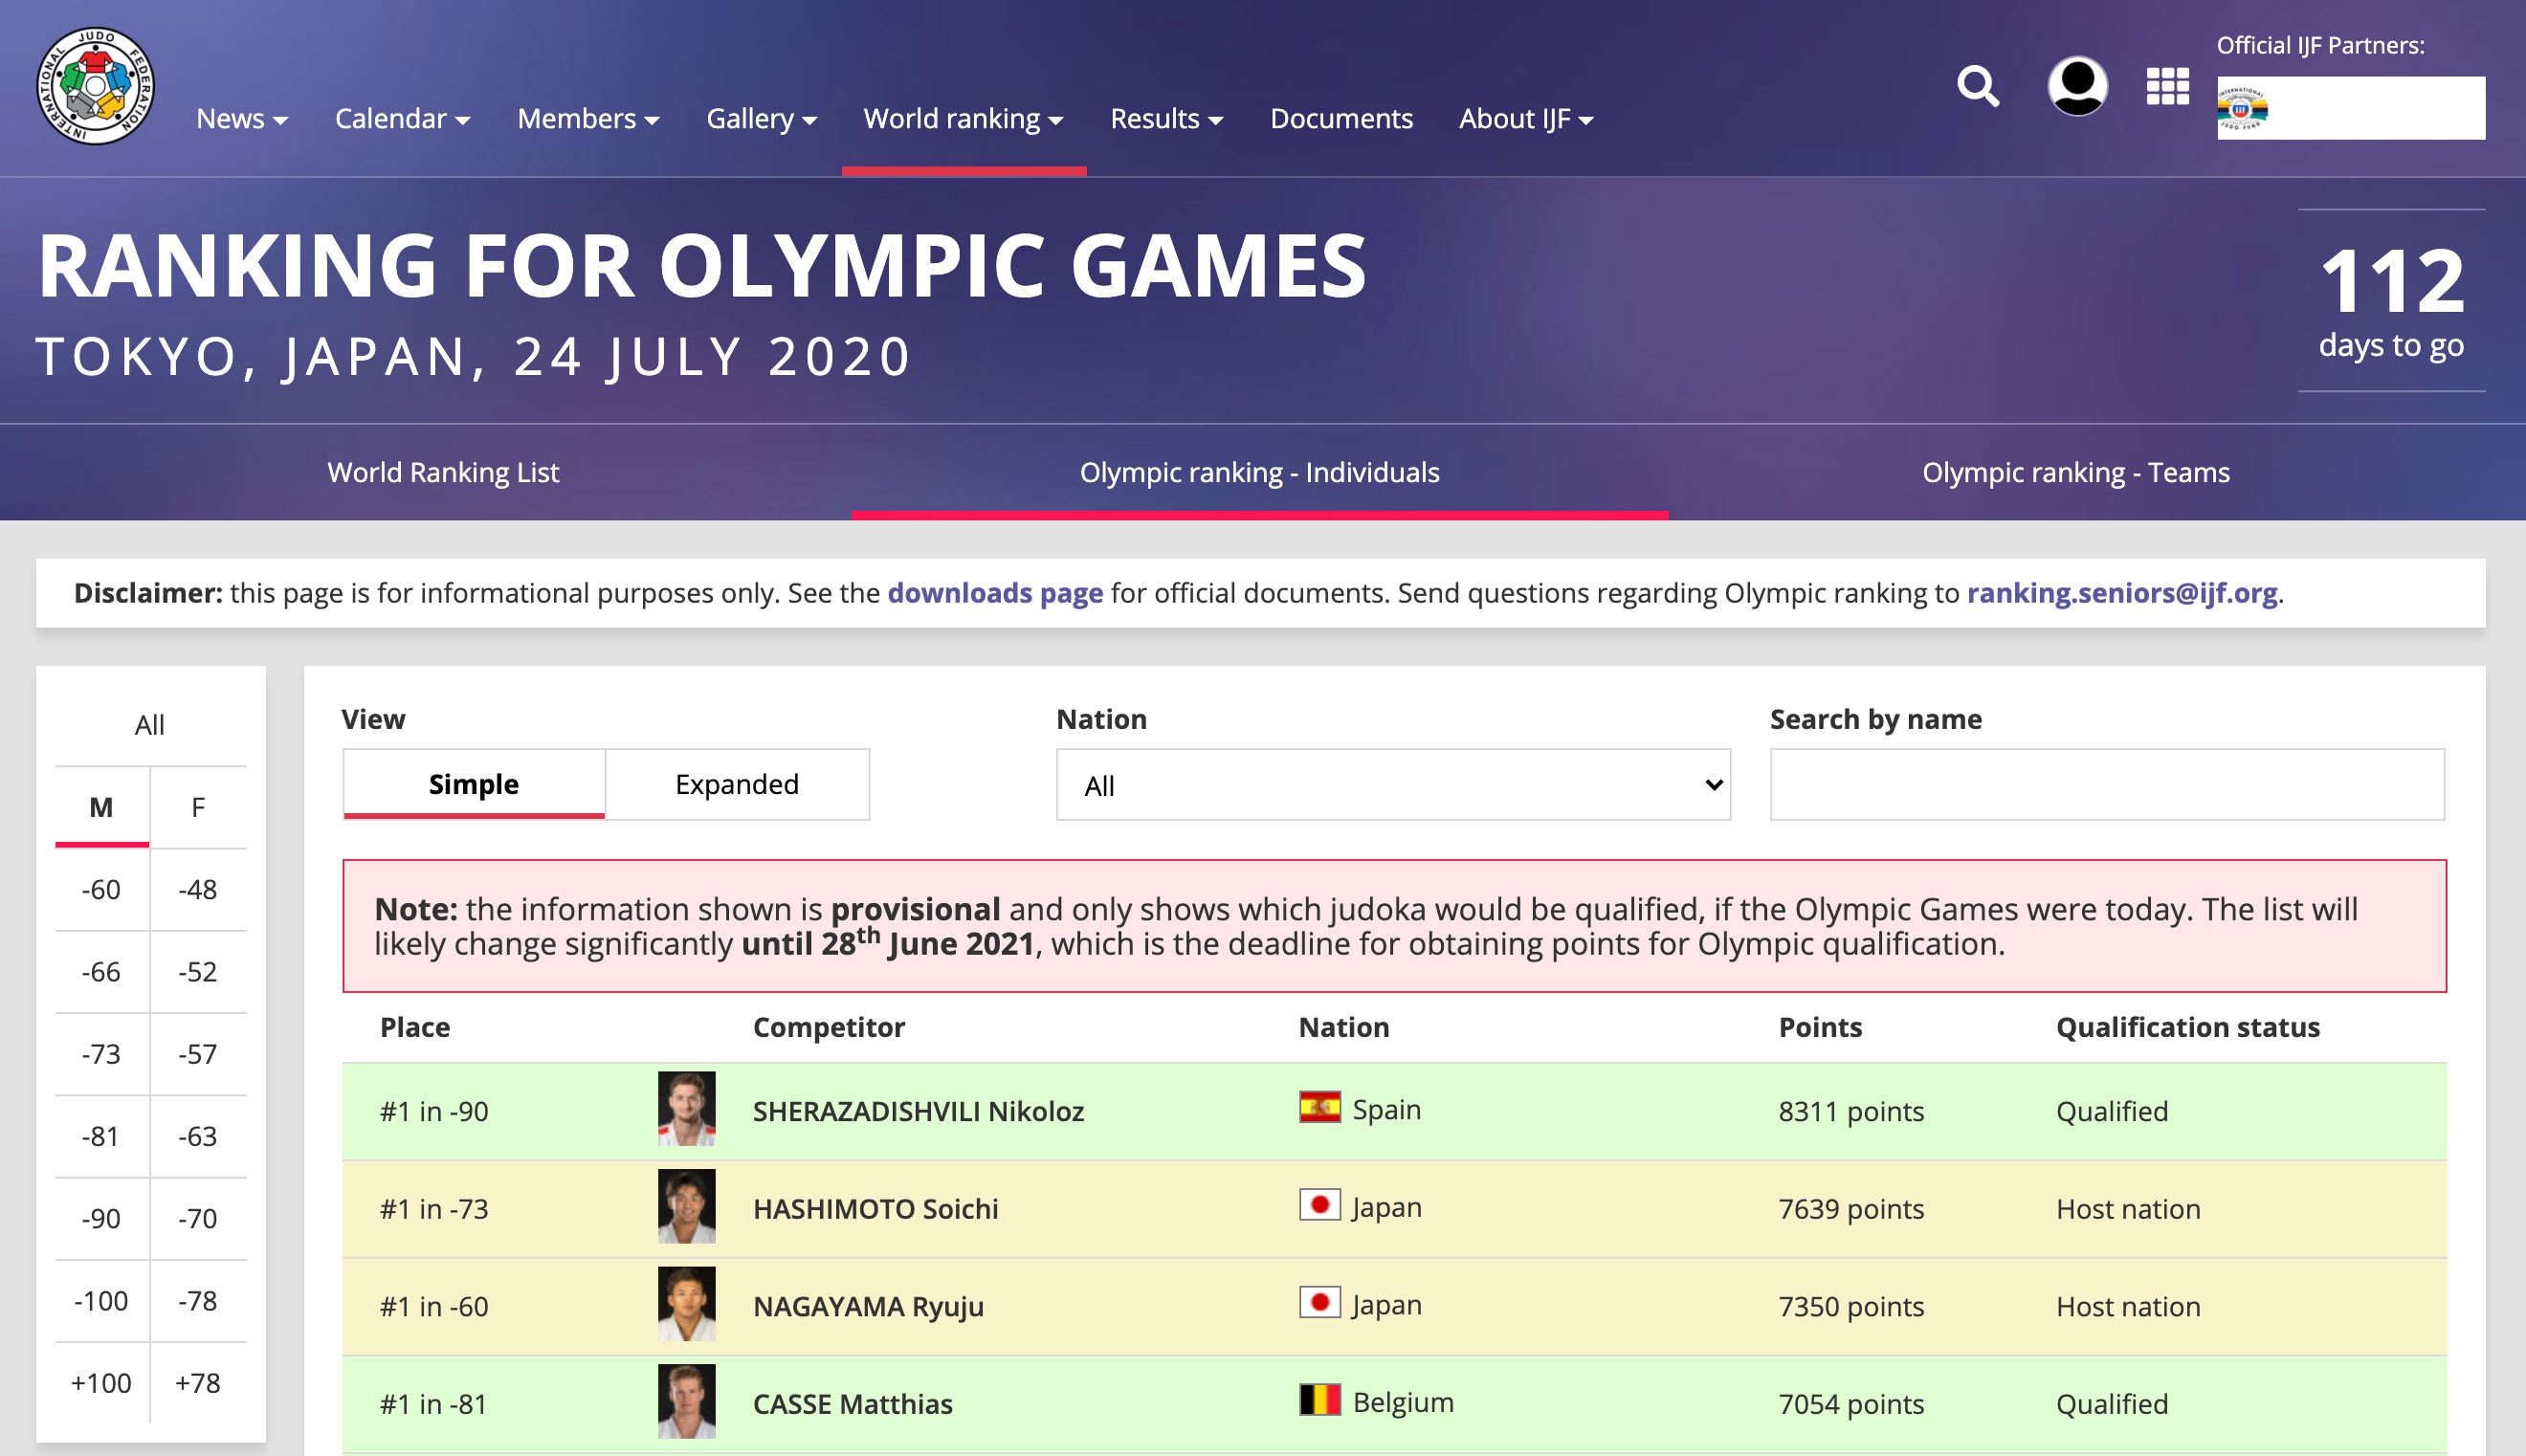2526x1456 pixels.
Task: Click the user profile avatar icon
Action: coord(2077,86)
